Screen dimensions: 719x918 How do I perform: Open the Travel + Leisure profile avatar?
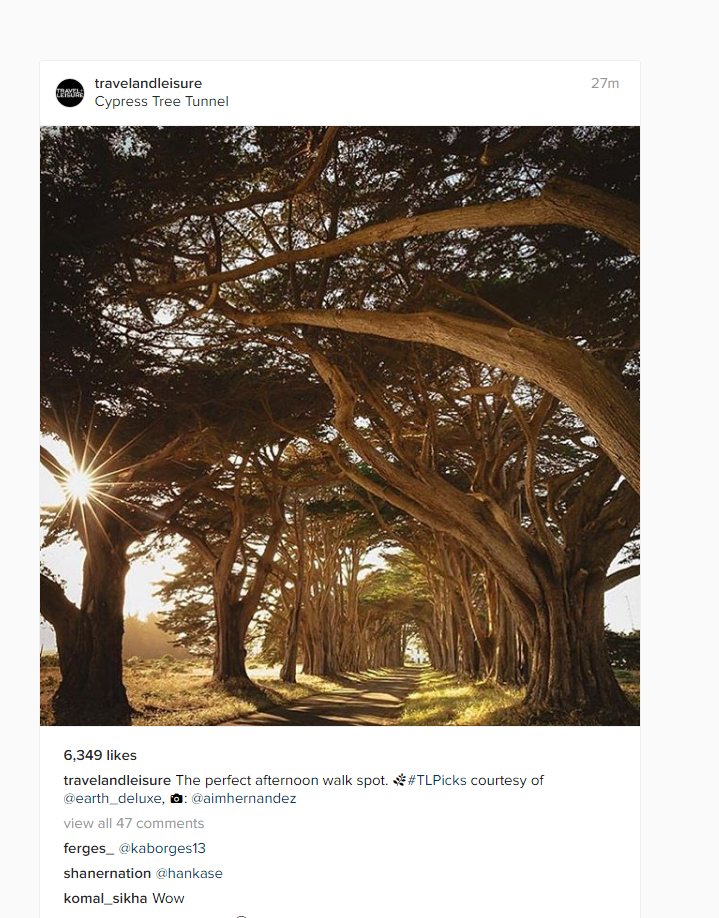(x=70, y=93)
